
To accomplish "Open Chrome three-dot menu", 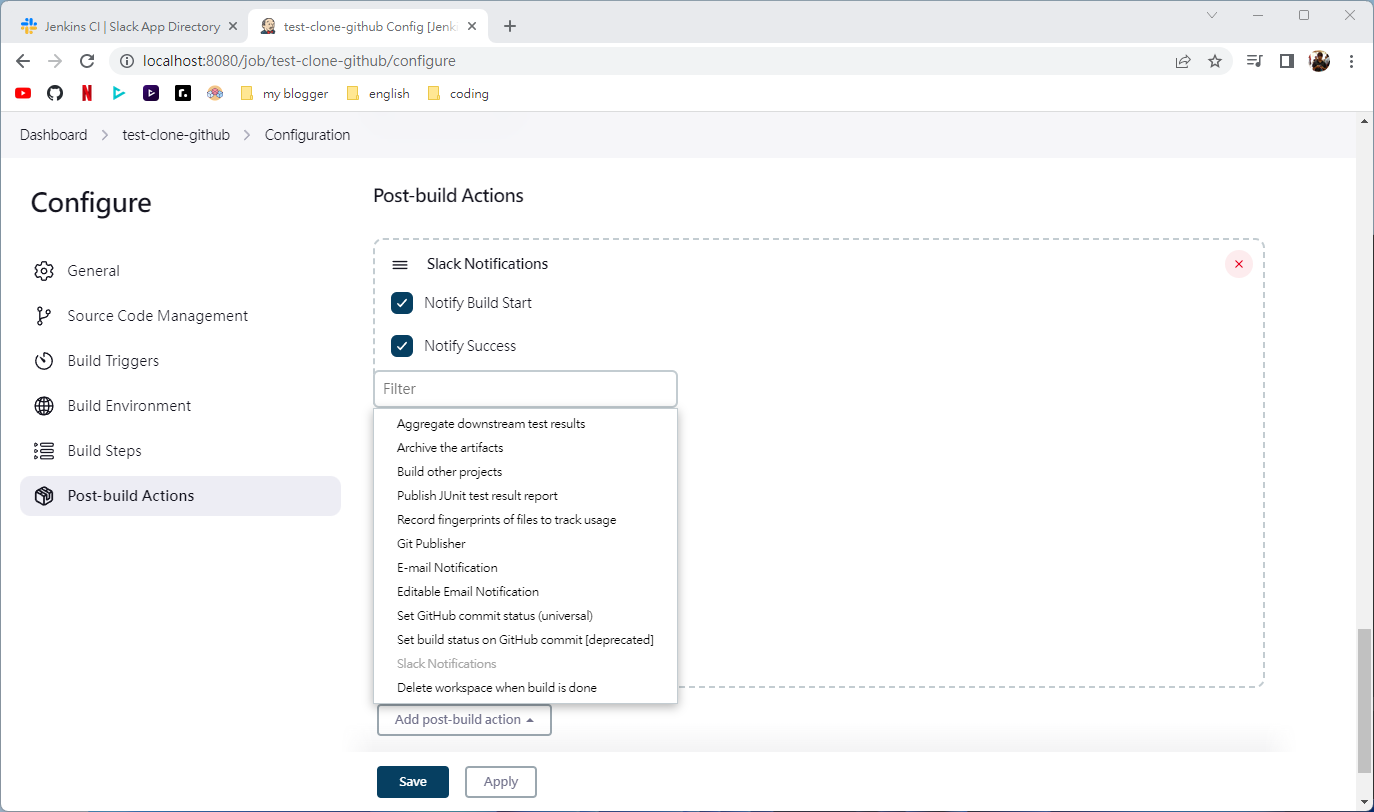I will tap(1351, 61).
